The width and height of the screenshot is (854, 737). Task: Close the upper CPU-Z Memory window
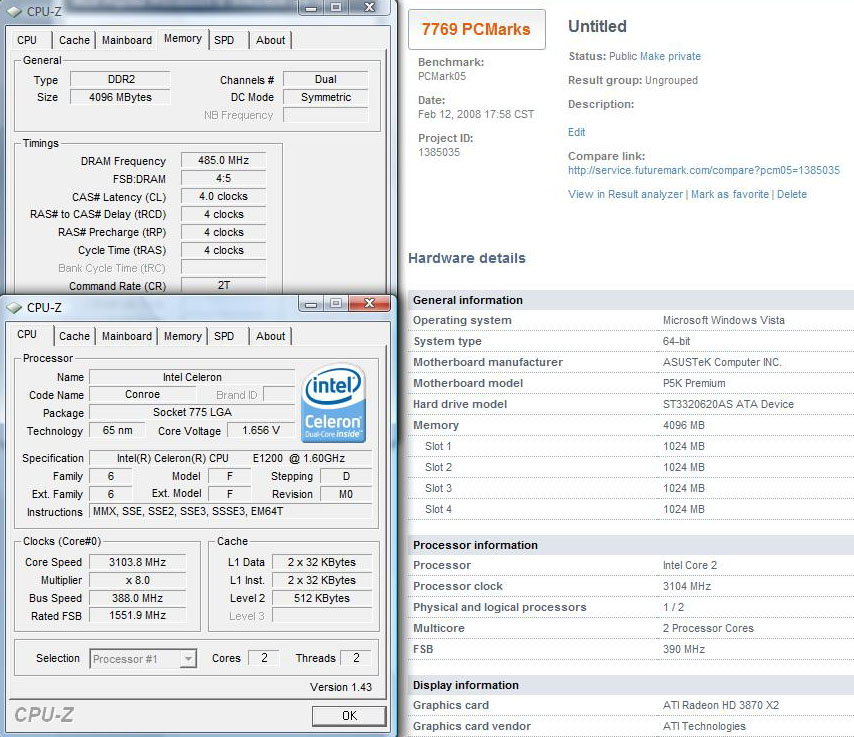point(369,8)
